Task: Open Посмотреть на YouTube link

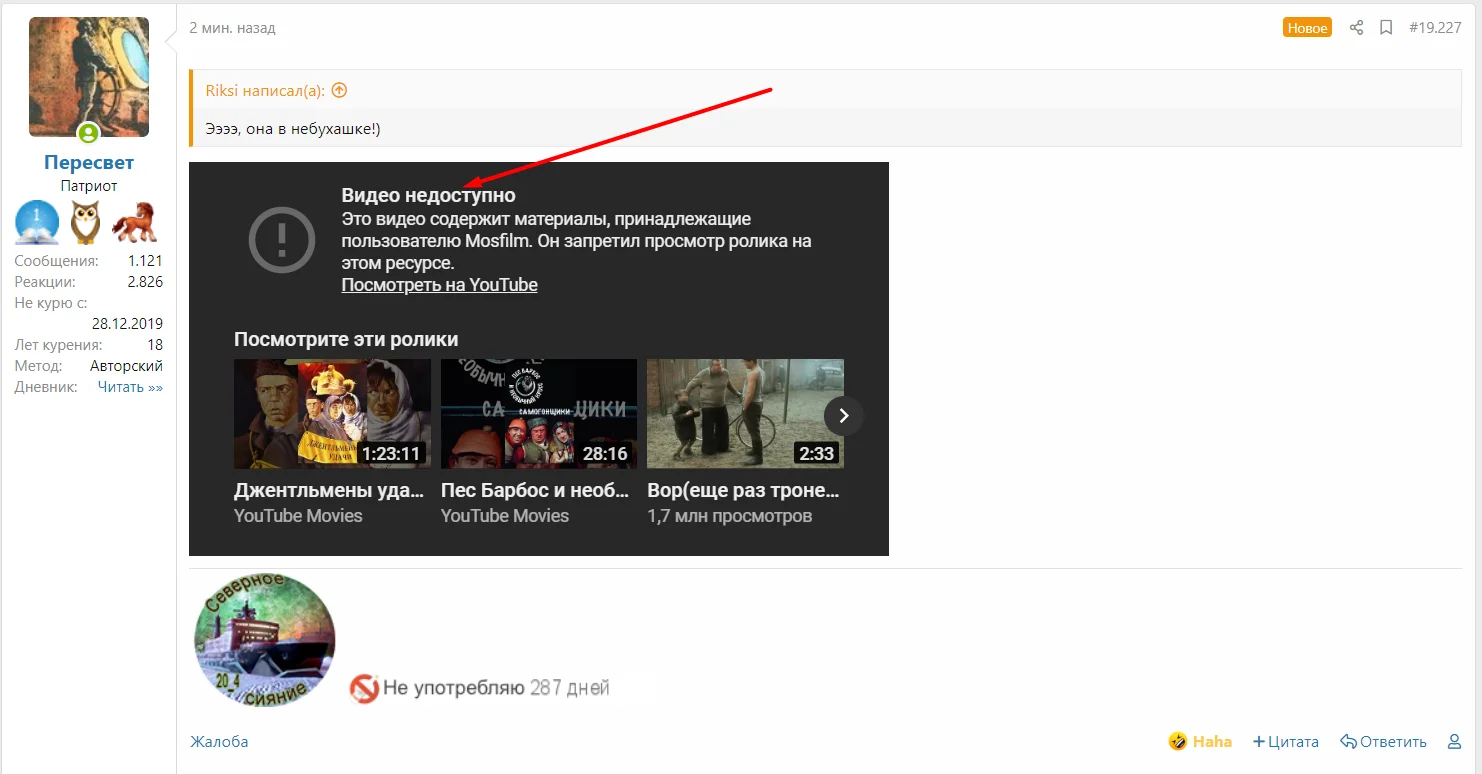Action: pyautogui.click(x=440, y=285)
